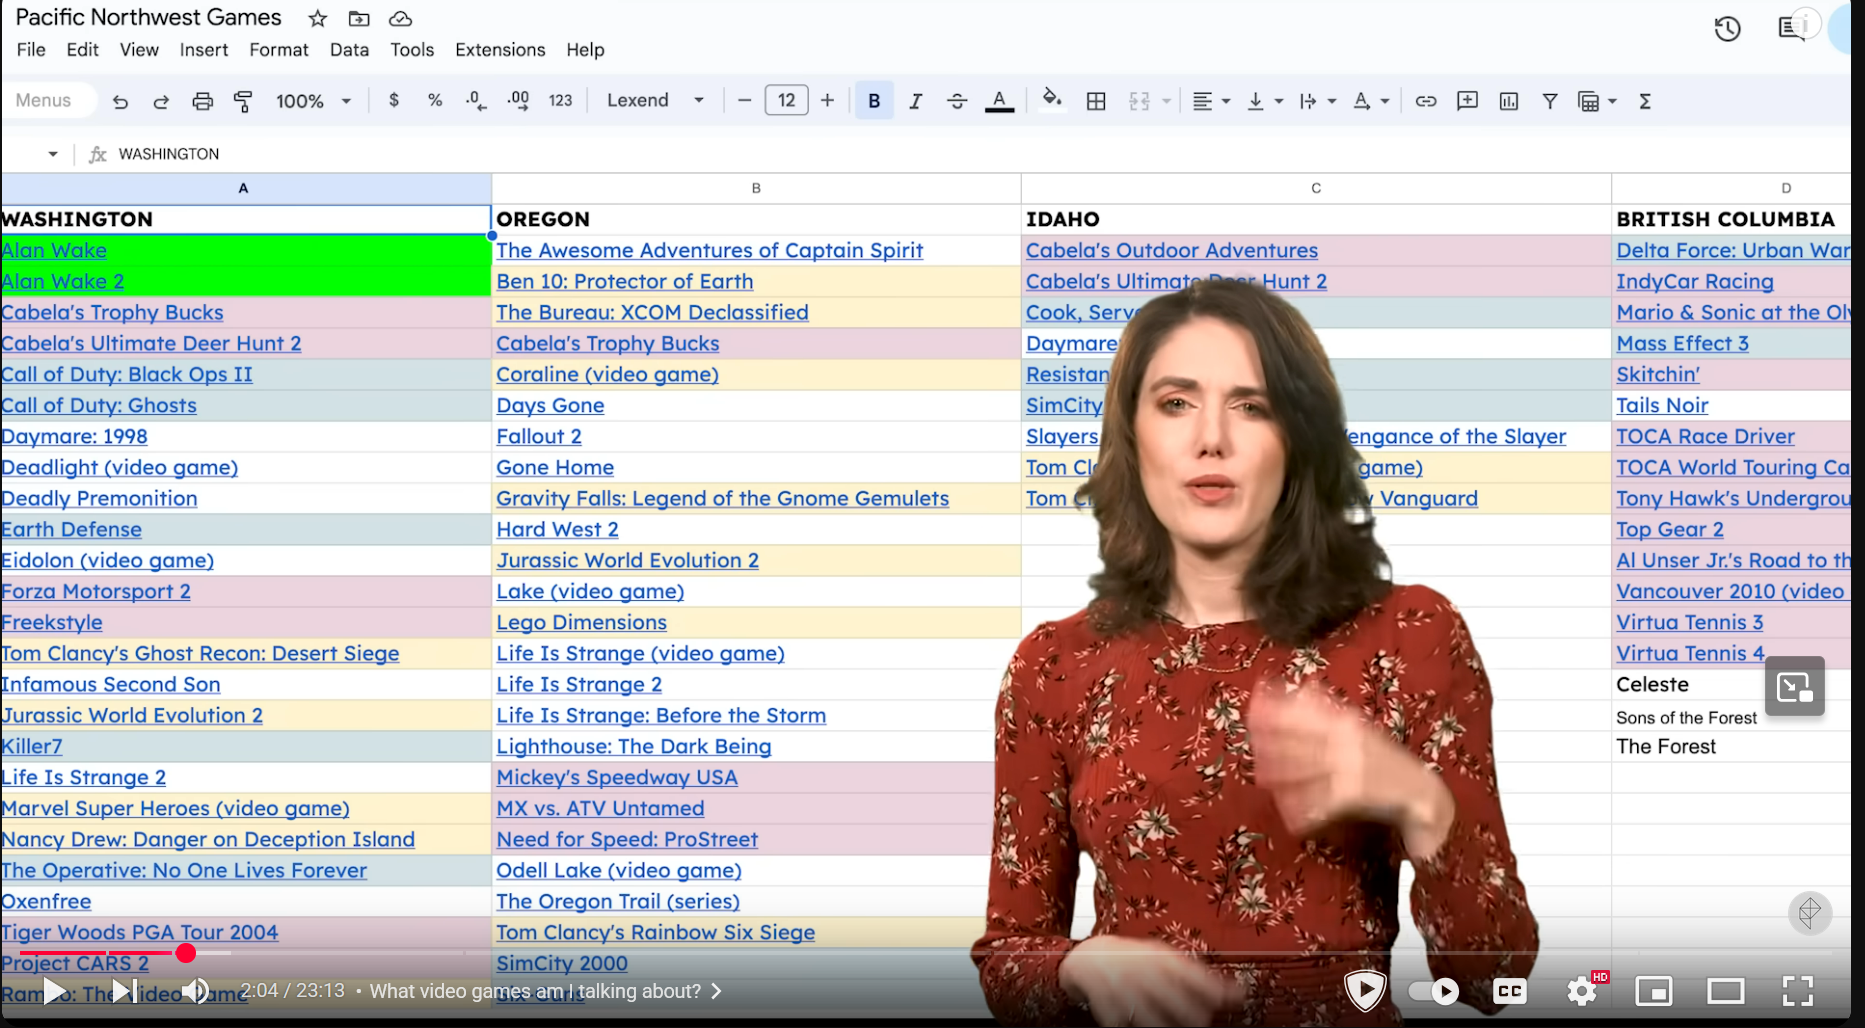Open the Data menu
1865x1028 pixels.
349,50
